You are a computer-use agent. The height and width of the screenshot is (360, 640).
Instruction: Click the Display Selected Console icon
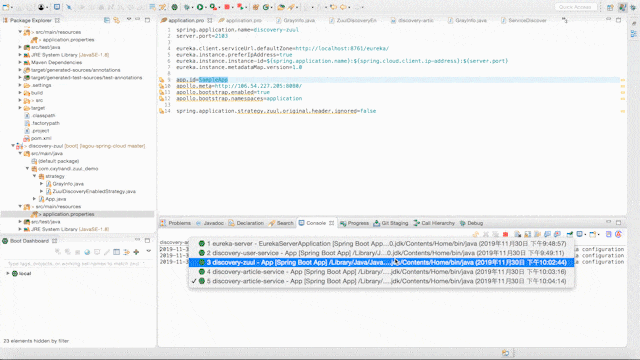(x=580, y=234)
